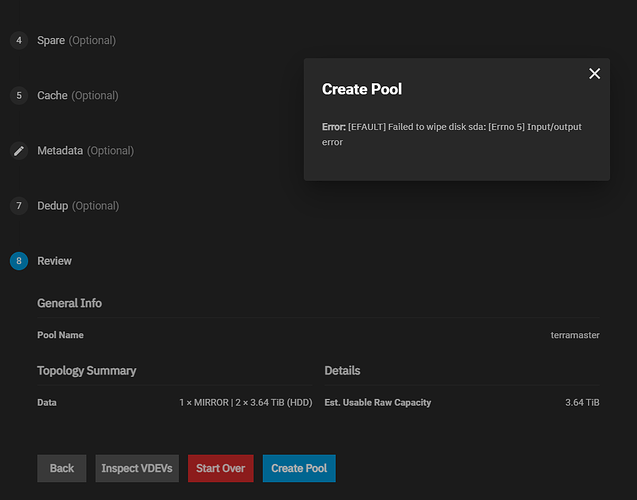Click the step 4 circle icon for Spare
The height and width of the screenshot is (500, 637).
(19, 40)
